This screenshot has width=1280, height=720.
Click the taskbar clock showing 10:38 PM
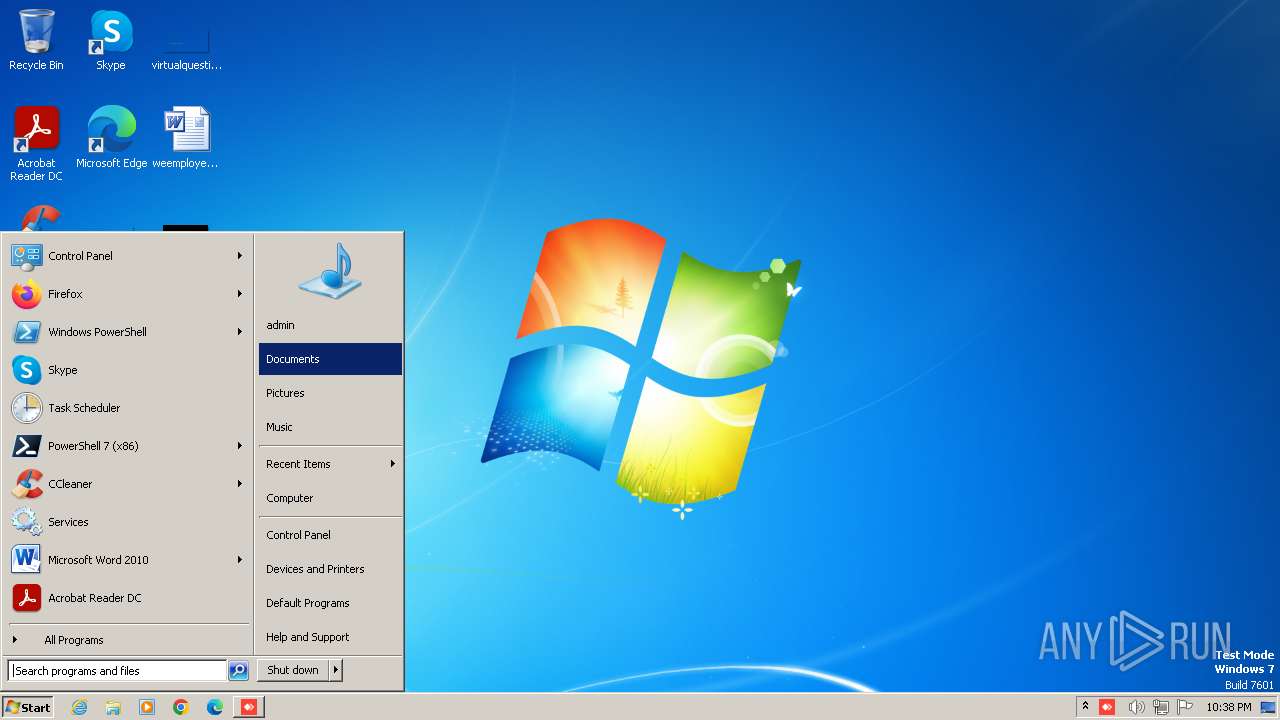[x=1229, y=707]
